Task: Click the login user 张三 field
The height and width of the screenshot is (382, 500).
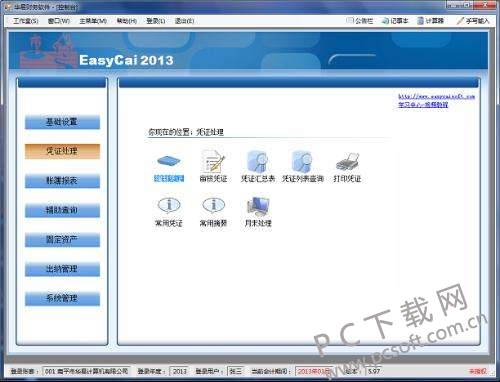Action: (235, 371)
